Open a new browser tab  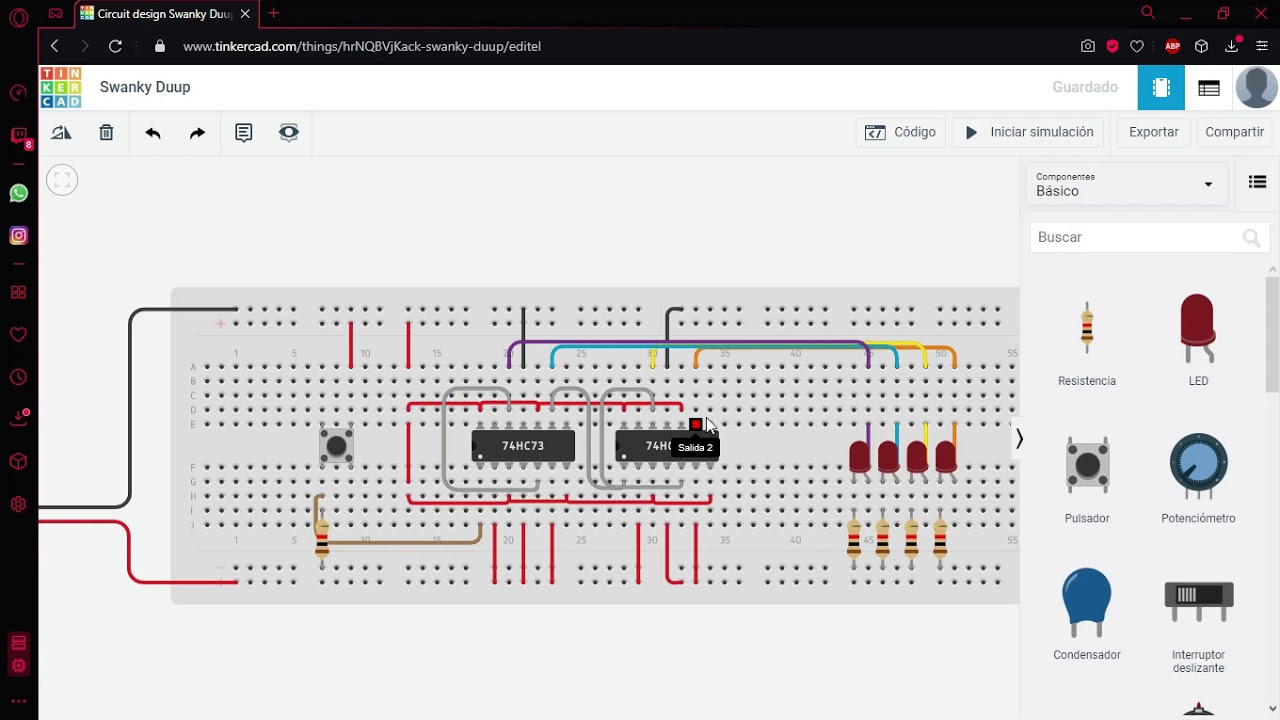[x=273, y=14]
